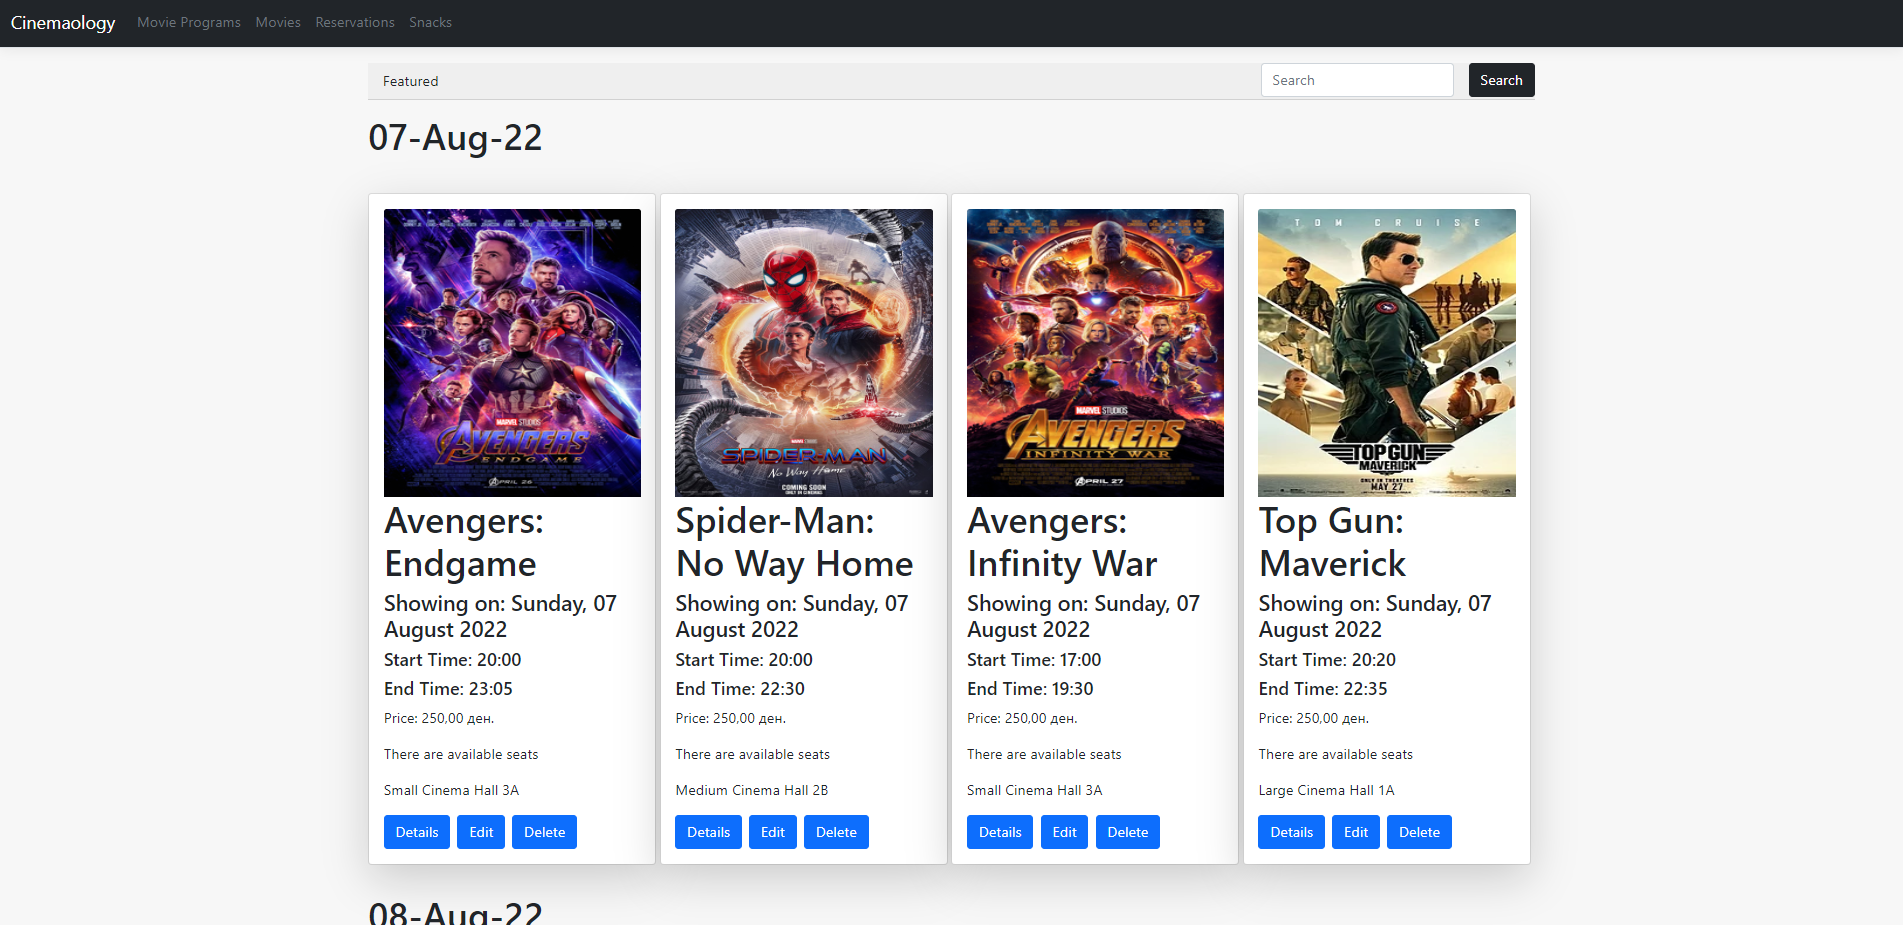Click the Featured section header
Viewport: 1903px width, 925px height.
pyautogui.click(x=410, y=81)
